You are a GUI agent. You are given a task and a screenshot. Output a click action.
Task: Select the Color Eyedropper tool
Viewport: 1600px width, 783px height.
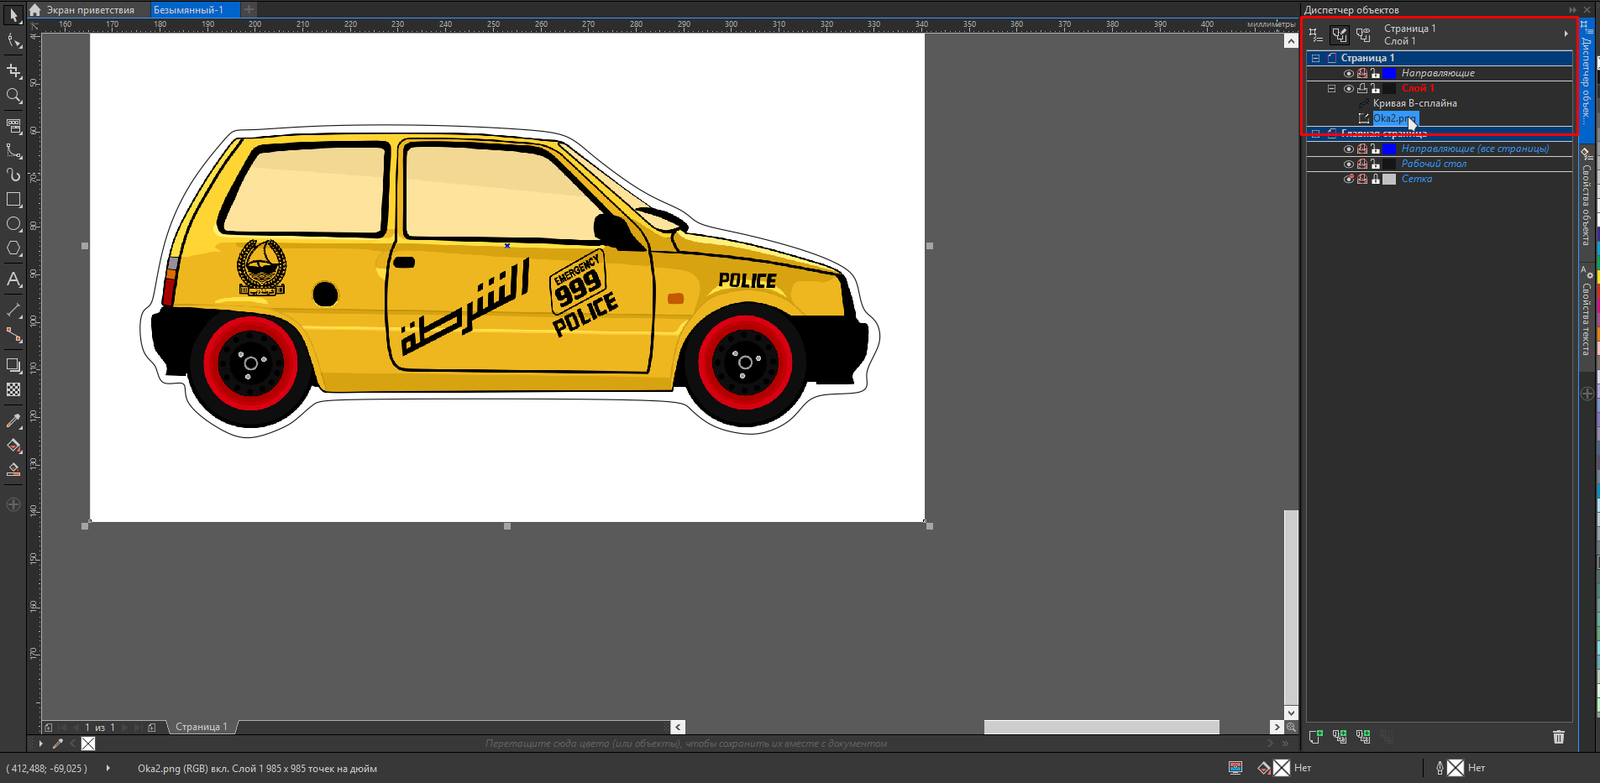point(14,421)
